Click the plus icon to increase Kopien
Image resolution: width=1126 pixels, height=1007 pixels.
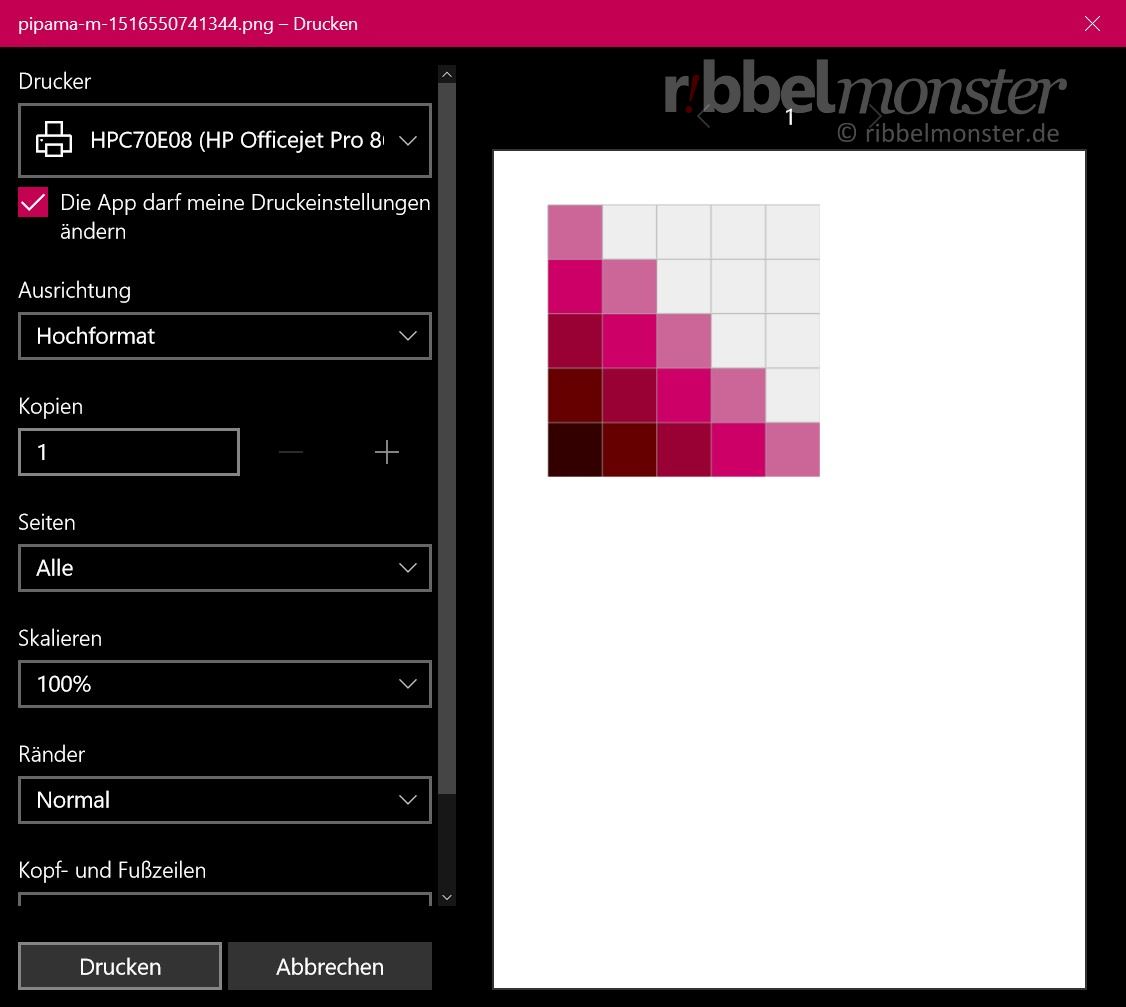click(386, 452)
